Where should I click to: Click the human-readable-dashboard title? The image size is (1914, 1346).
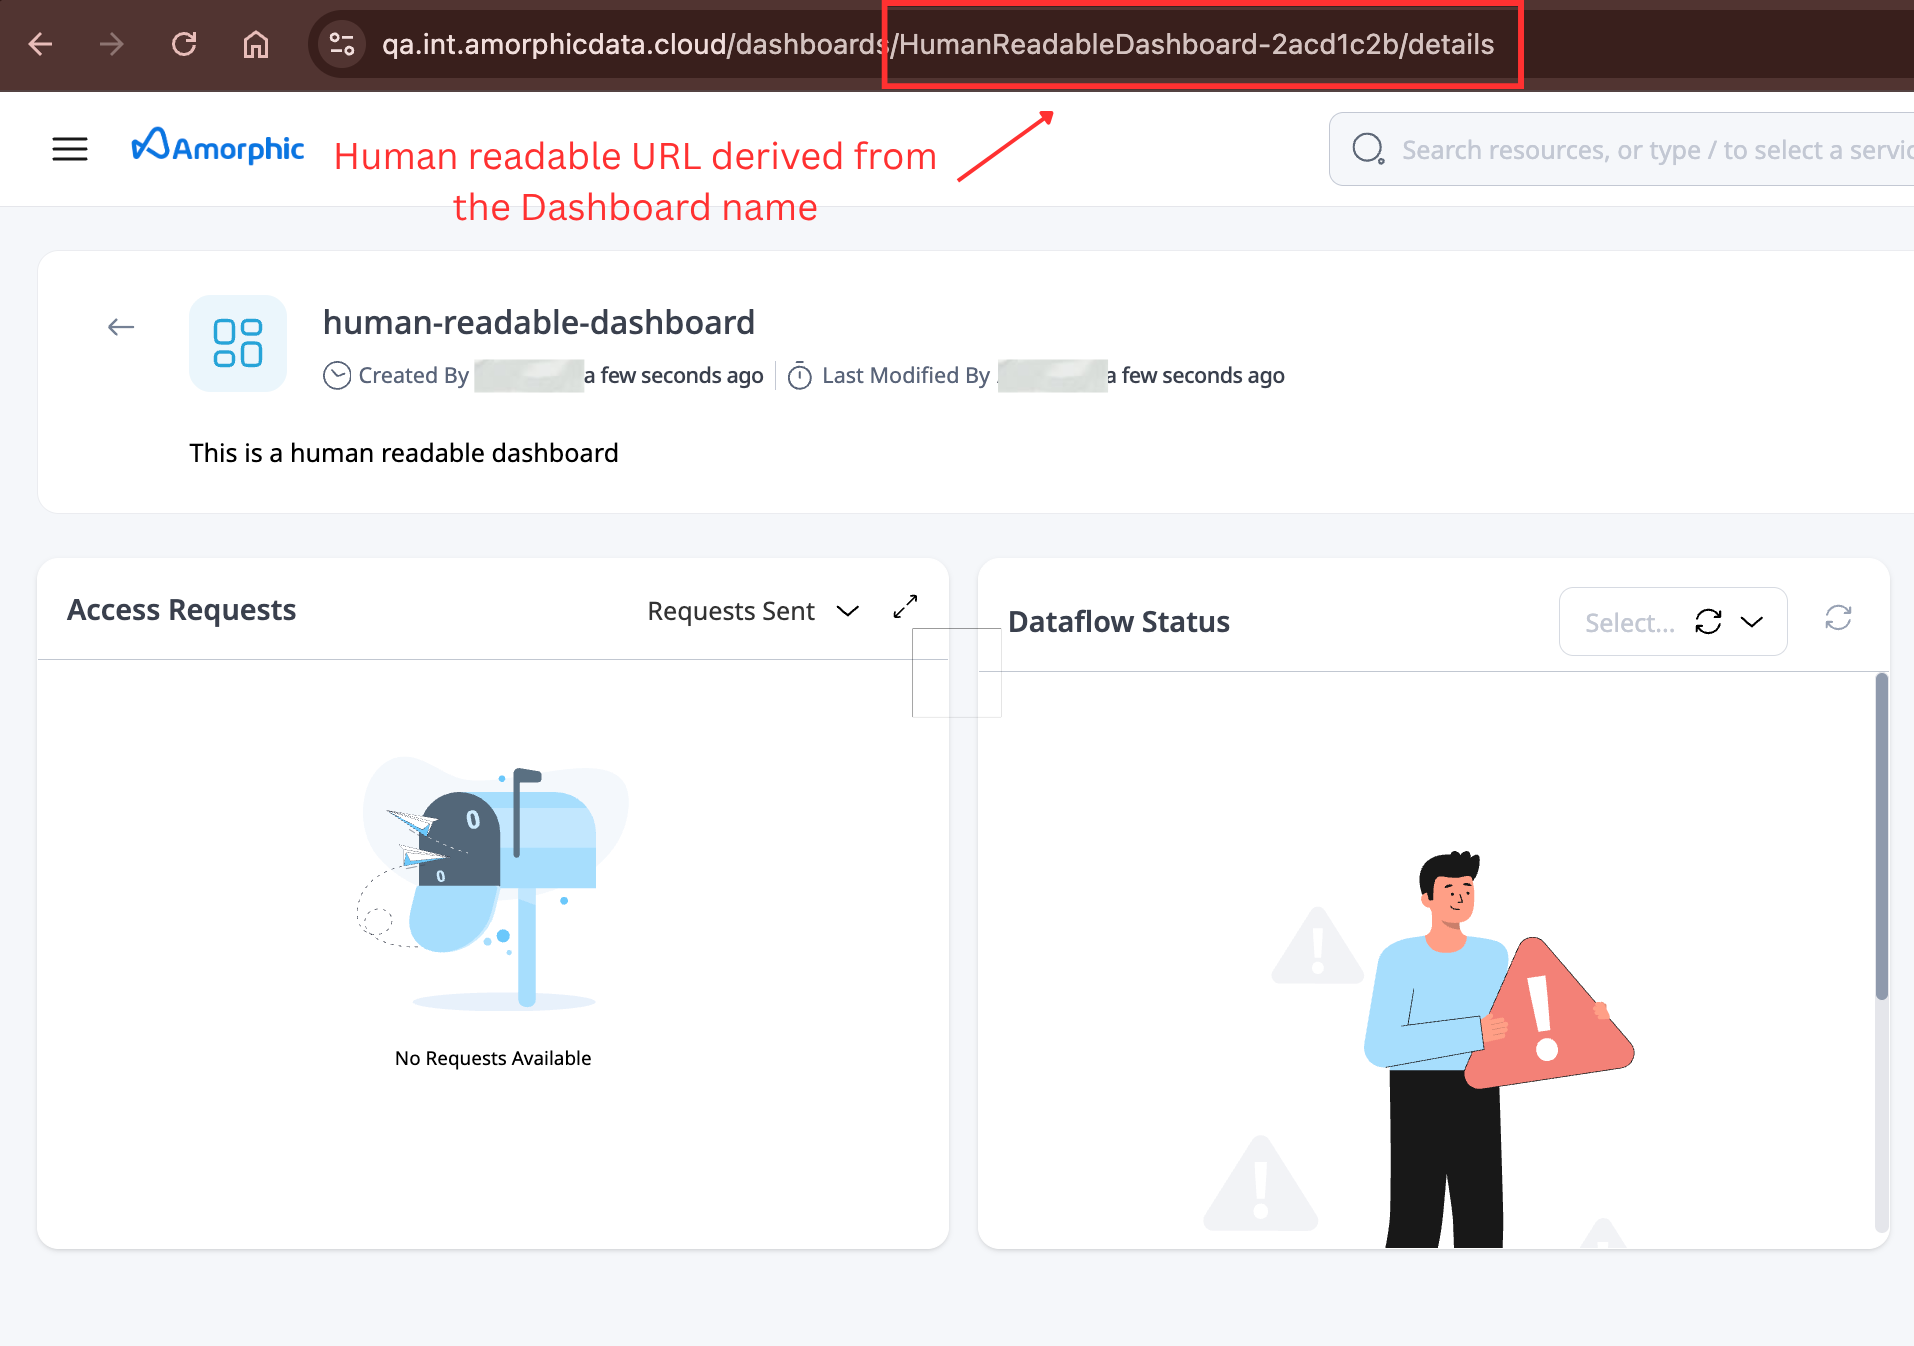pyautogui.click(x=539, y=322)
